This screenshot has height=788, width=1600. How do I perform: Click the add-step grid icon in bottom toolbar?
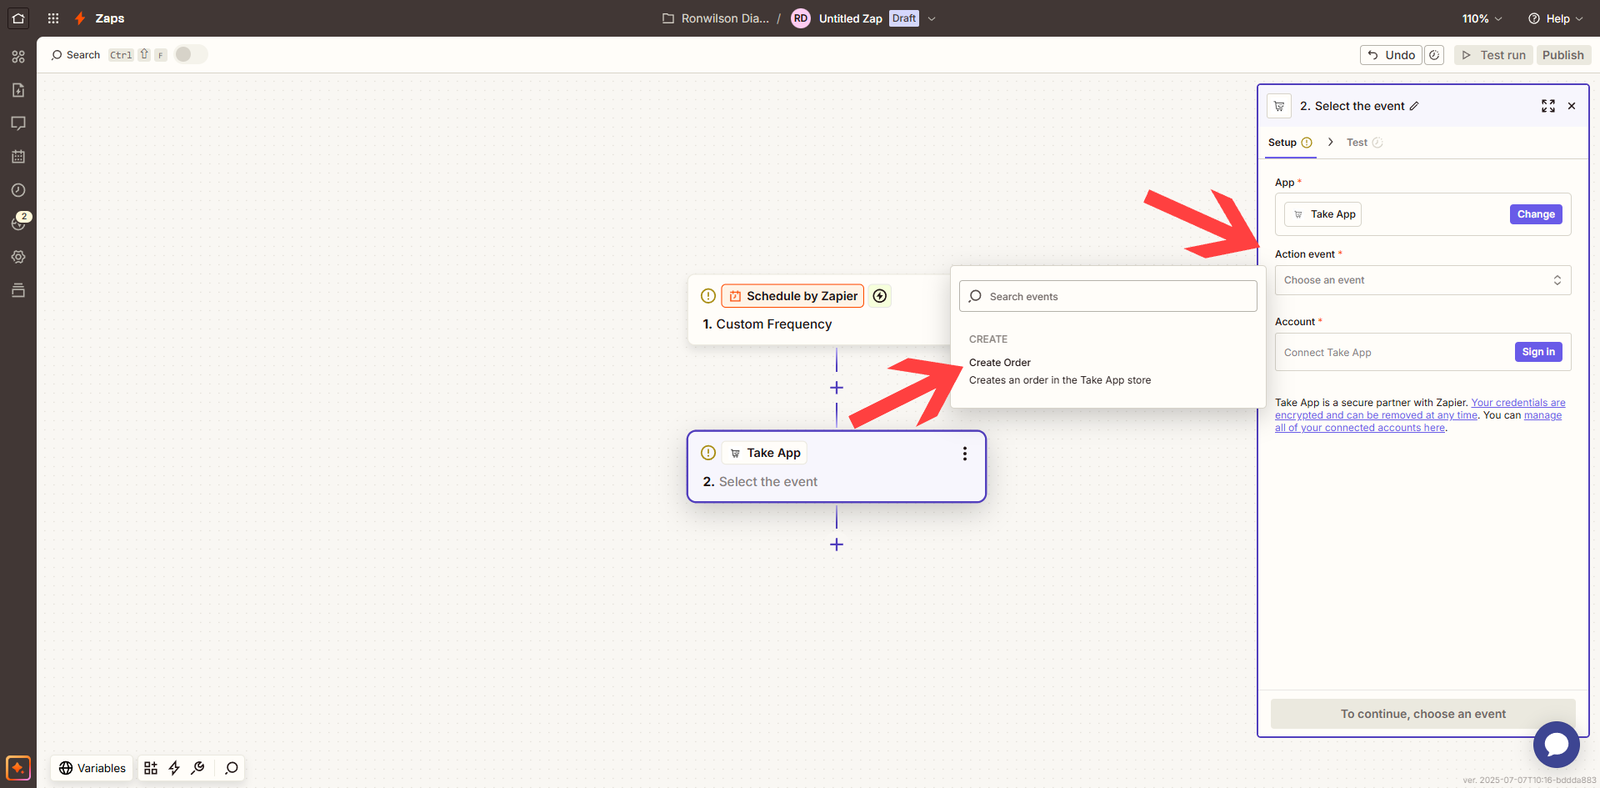151,768
